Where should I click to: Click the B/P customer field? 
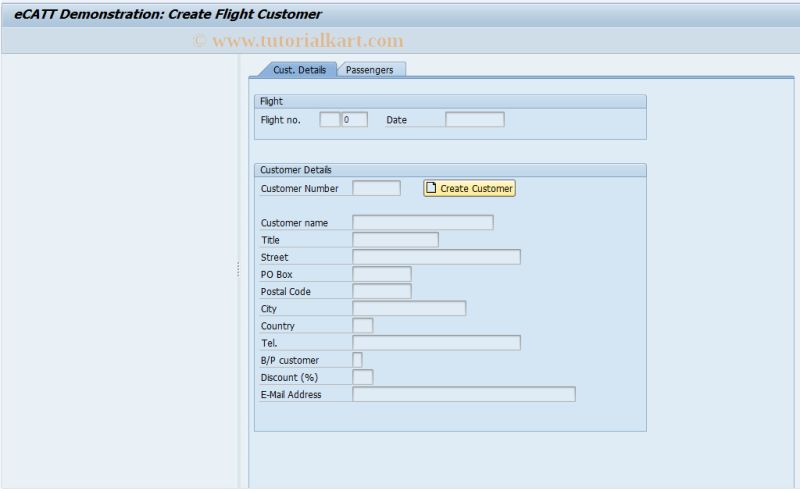[x=358, y=360]
